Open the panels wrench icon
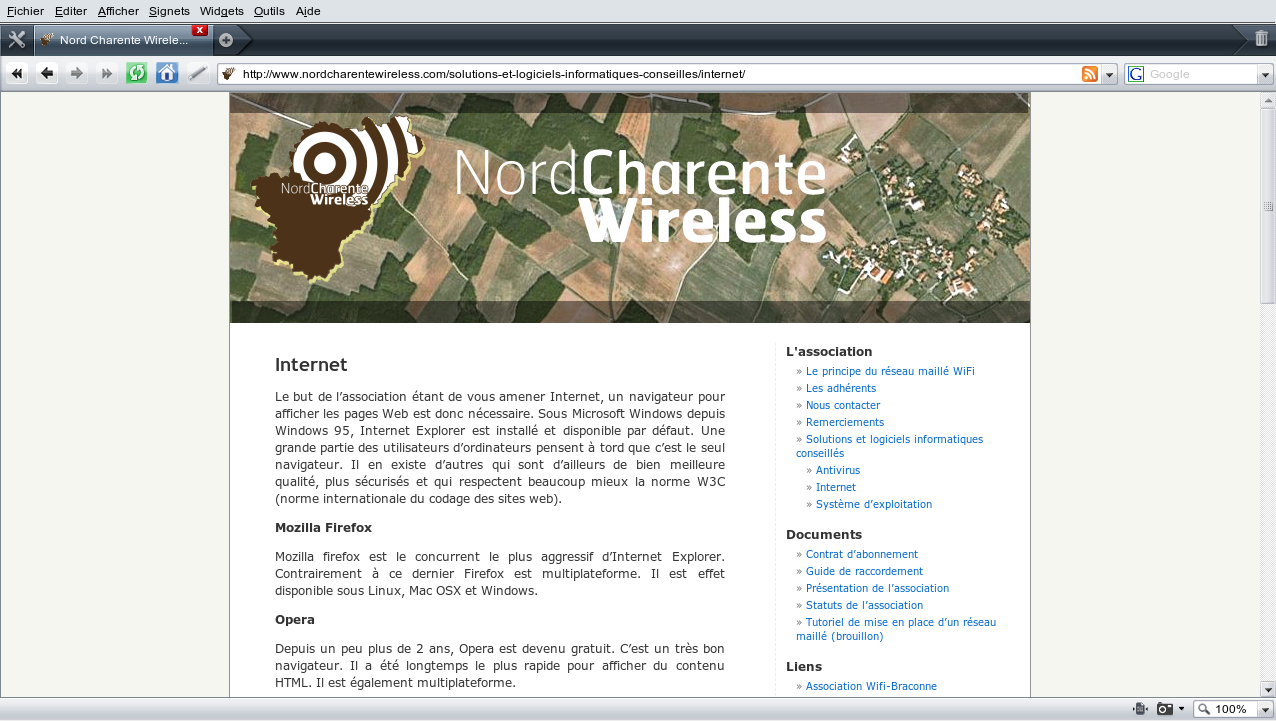Screen dimensions: 1276x721 tap(16, 40)
